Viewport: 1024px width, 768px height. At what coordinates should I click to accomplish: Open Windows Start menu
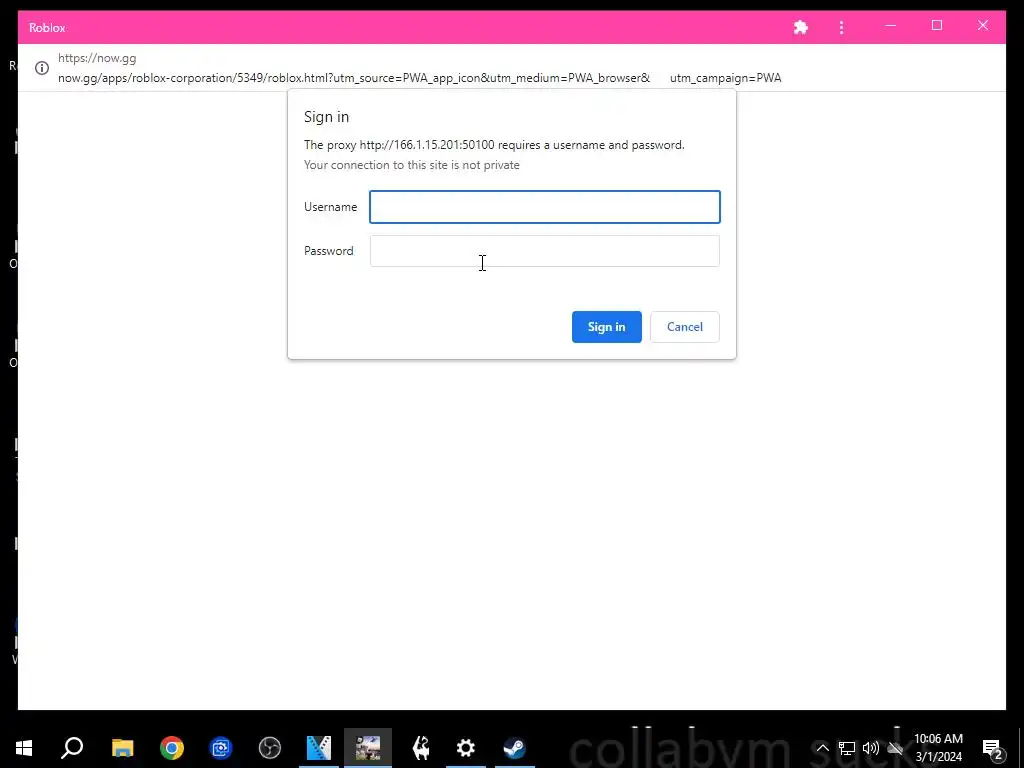tap(24, 748)
